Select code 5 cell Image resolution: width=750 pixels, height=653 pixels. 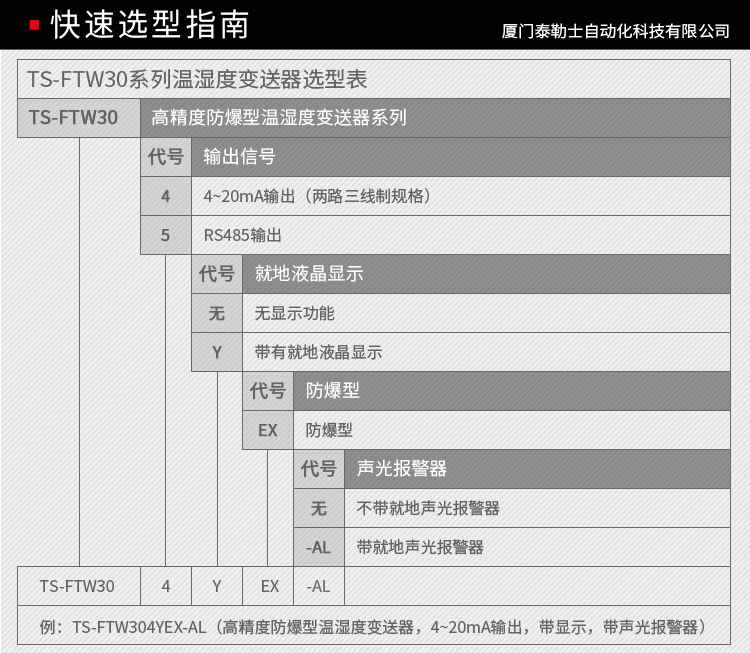[166, 235]
